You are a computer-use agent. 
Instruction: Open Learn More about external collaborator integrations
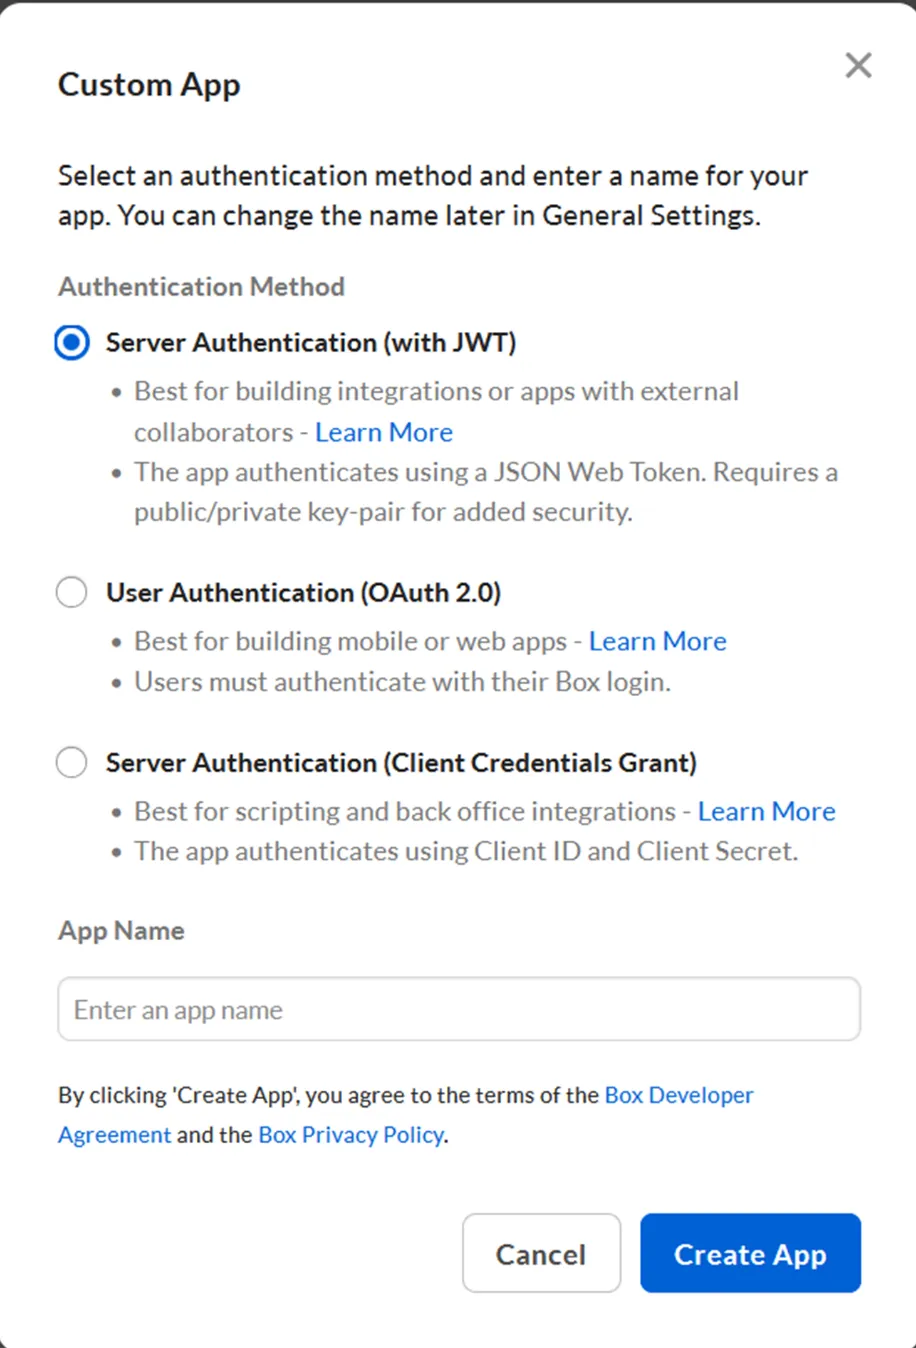[x=384, y=432]
